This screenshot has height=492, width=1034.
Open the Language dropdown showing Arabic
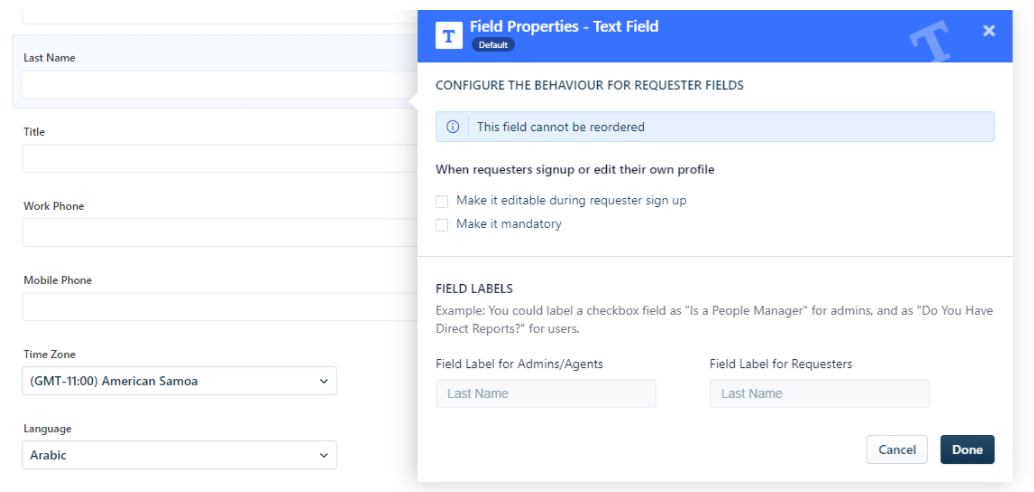click(179, 455)
